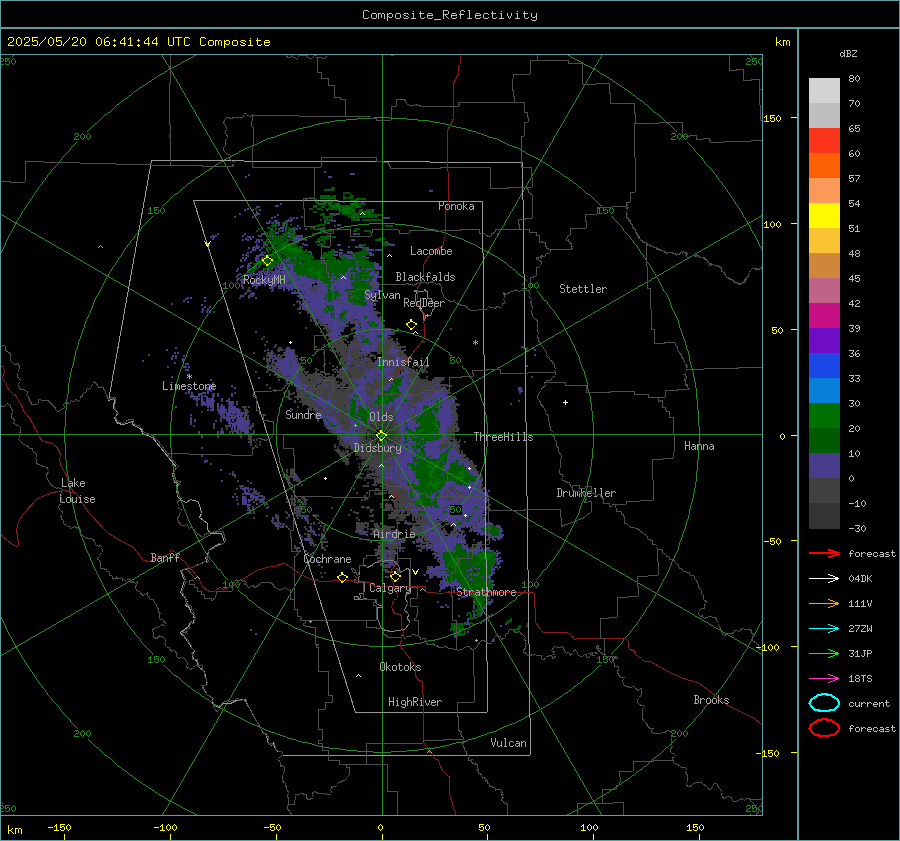Click the dBZ legend heading
900x841 pixels.
point(848,53)
